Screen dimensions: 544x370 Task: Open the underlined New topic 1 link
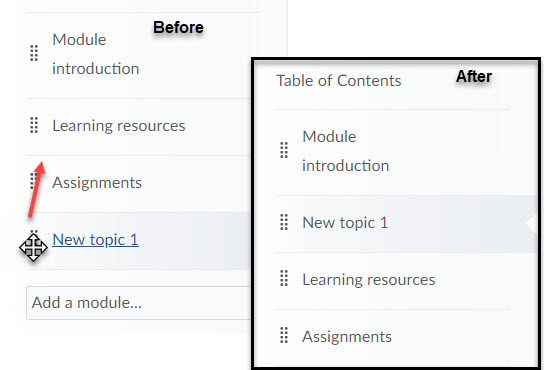pos(95,239)
